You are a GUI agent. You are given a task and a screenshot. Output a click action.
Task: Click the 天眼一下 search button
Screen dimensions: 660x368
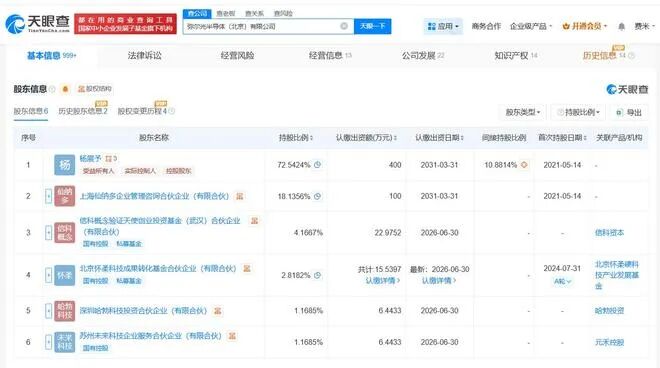coord(373,26)
